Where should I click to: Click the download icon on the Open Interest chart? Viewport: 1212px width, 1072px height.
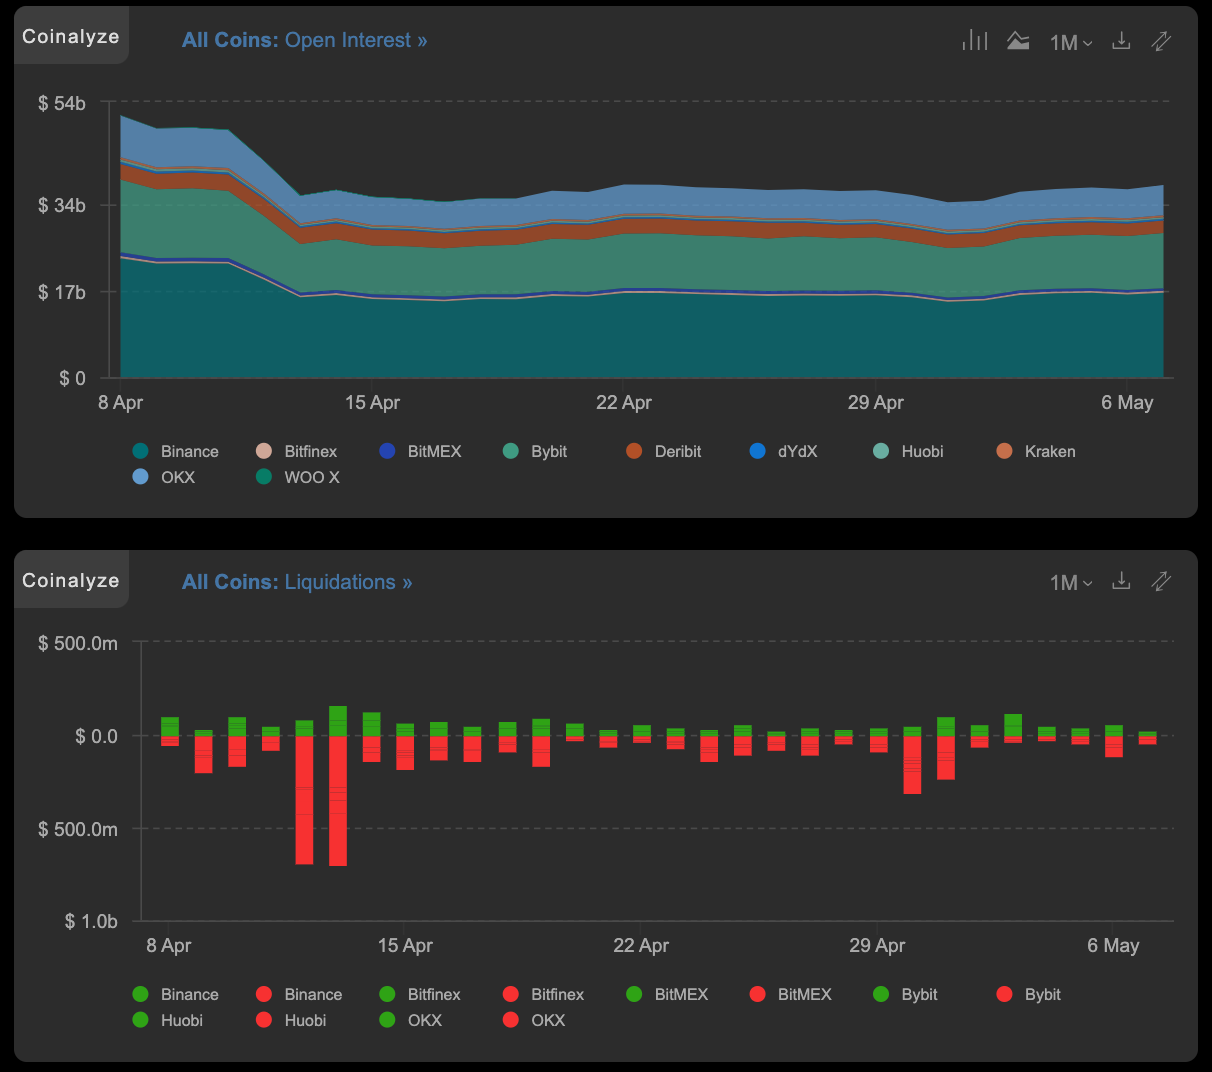pos(1121,40)
